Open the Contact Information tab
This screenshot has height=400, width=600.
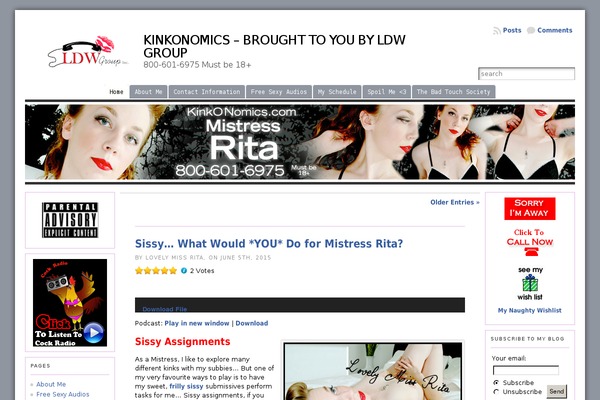point(207,92)
